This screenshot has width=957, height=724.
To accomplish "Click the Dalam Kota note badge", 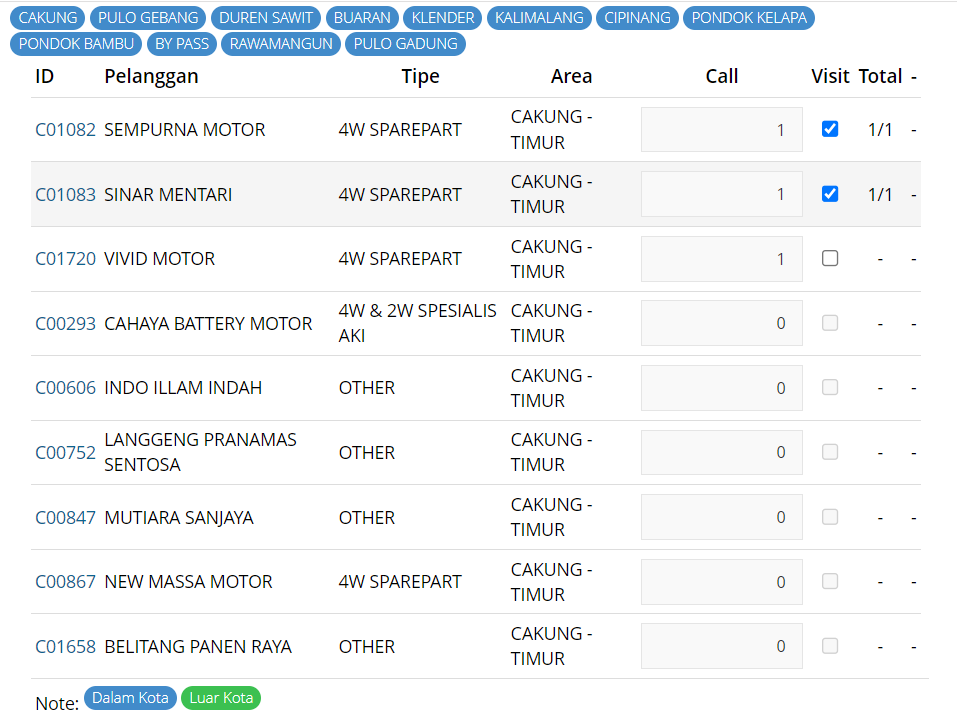I will pos(130,698).
